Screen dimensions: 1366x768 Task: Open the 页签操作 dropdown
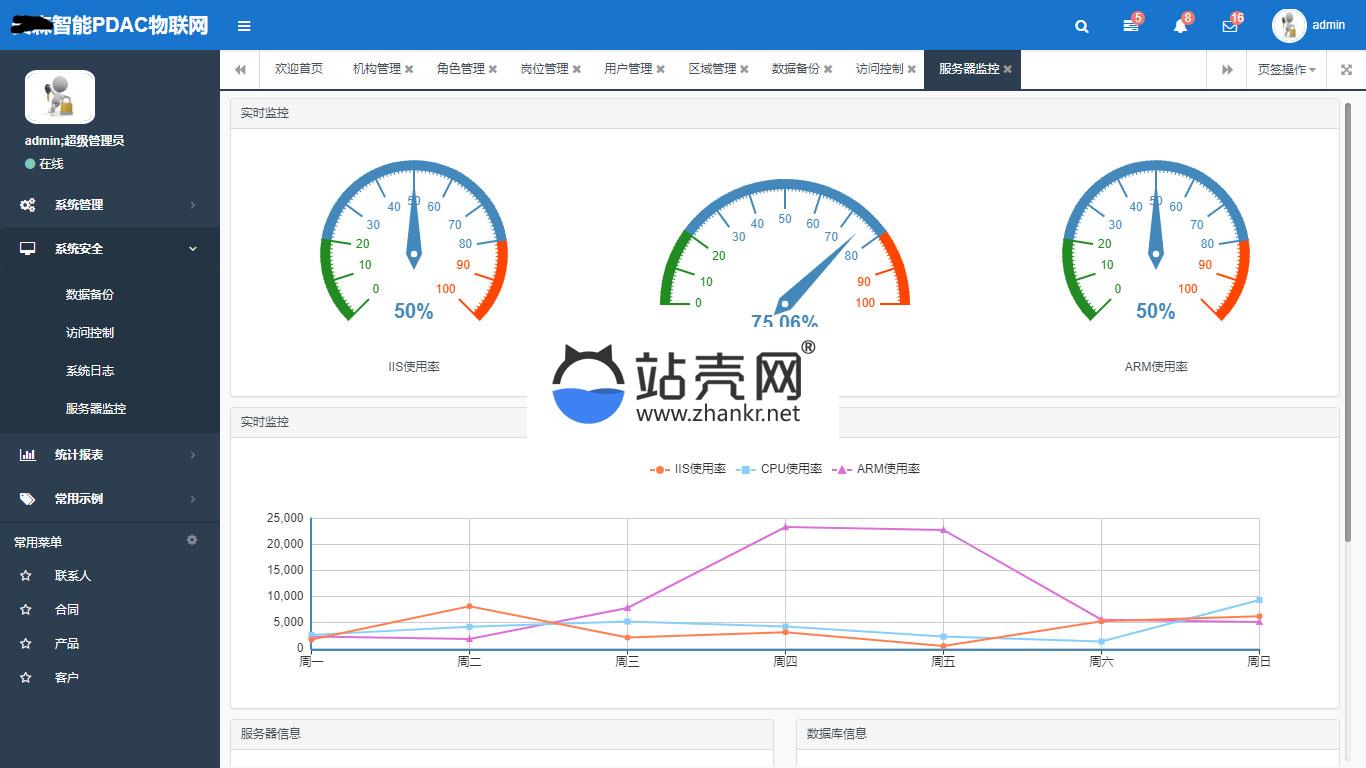point(1286,70)
